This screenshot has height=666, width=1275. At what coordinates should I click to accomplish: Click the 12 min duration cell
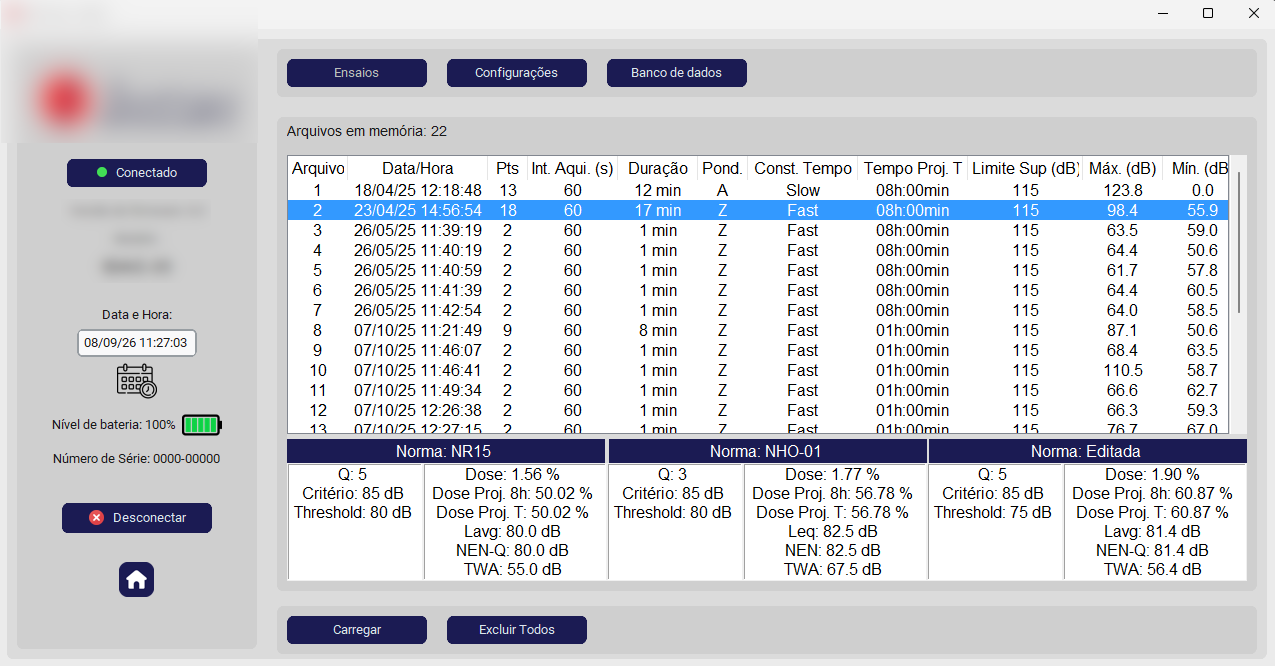pos(658,190)
